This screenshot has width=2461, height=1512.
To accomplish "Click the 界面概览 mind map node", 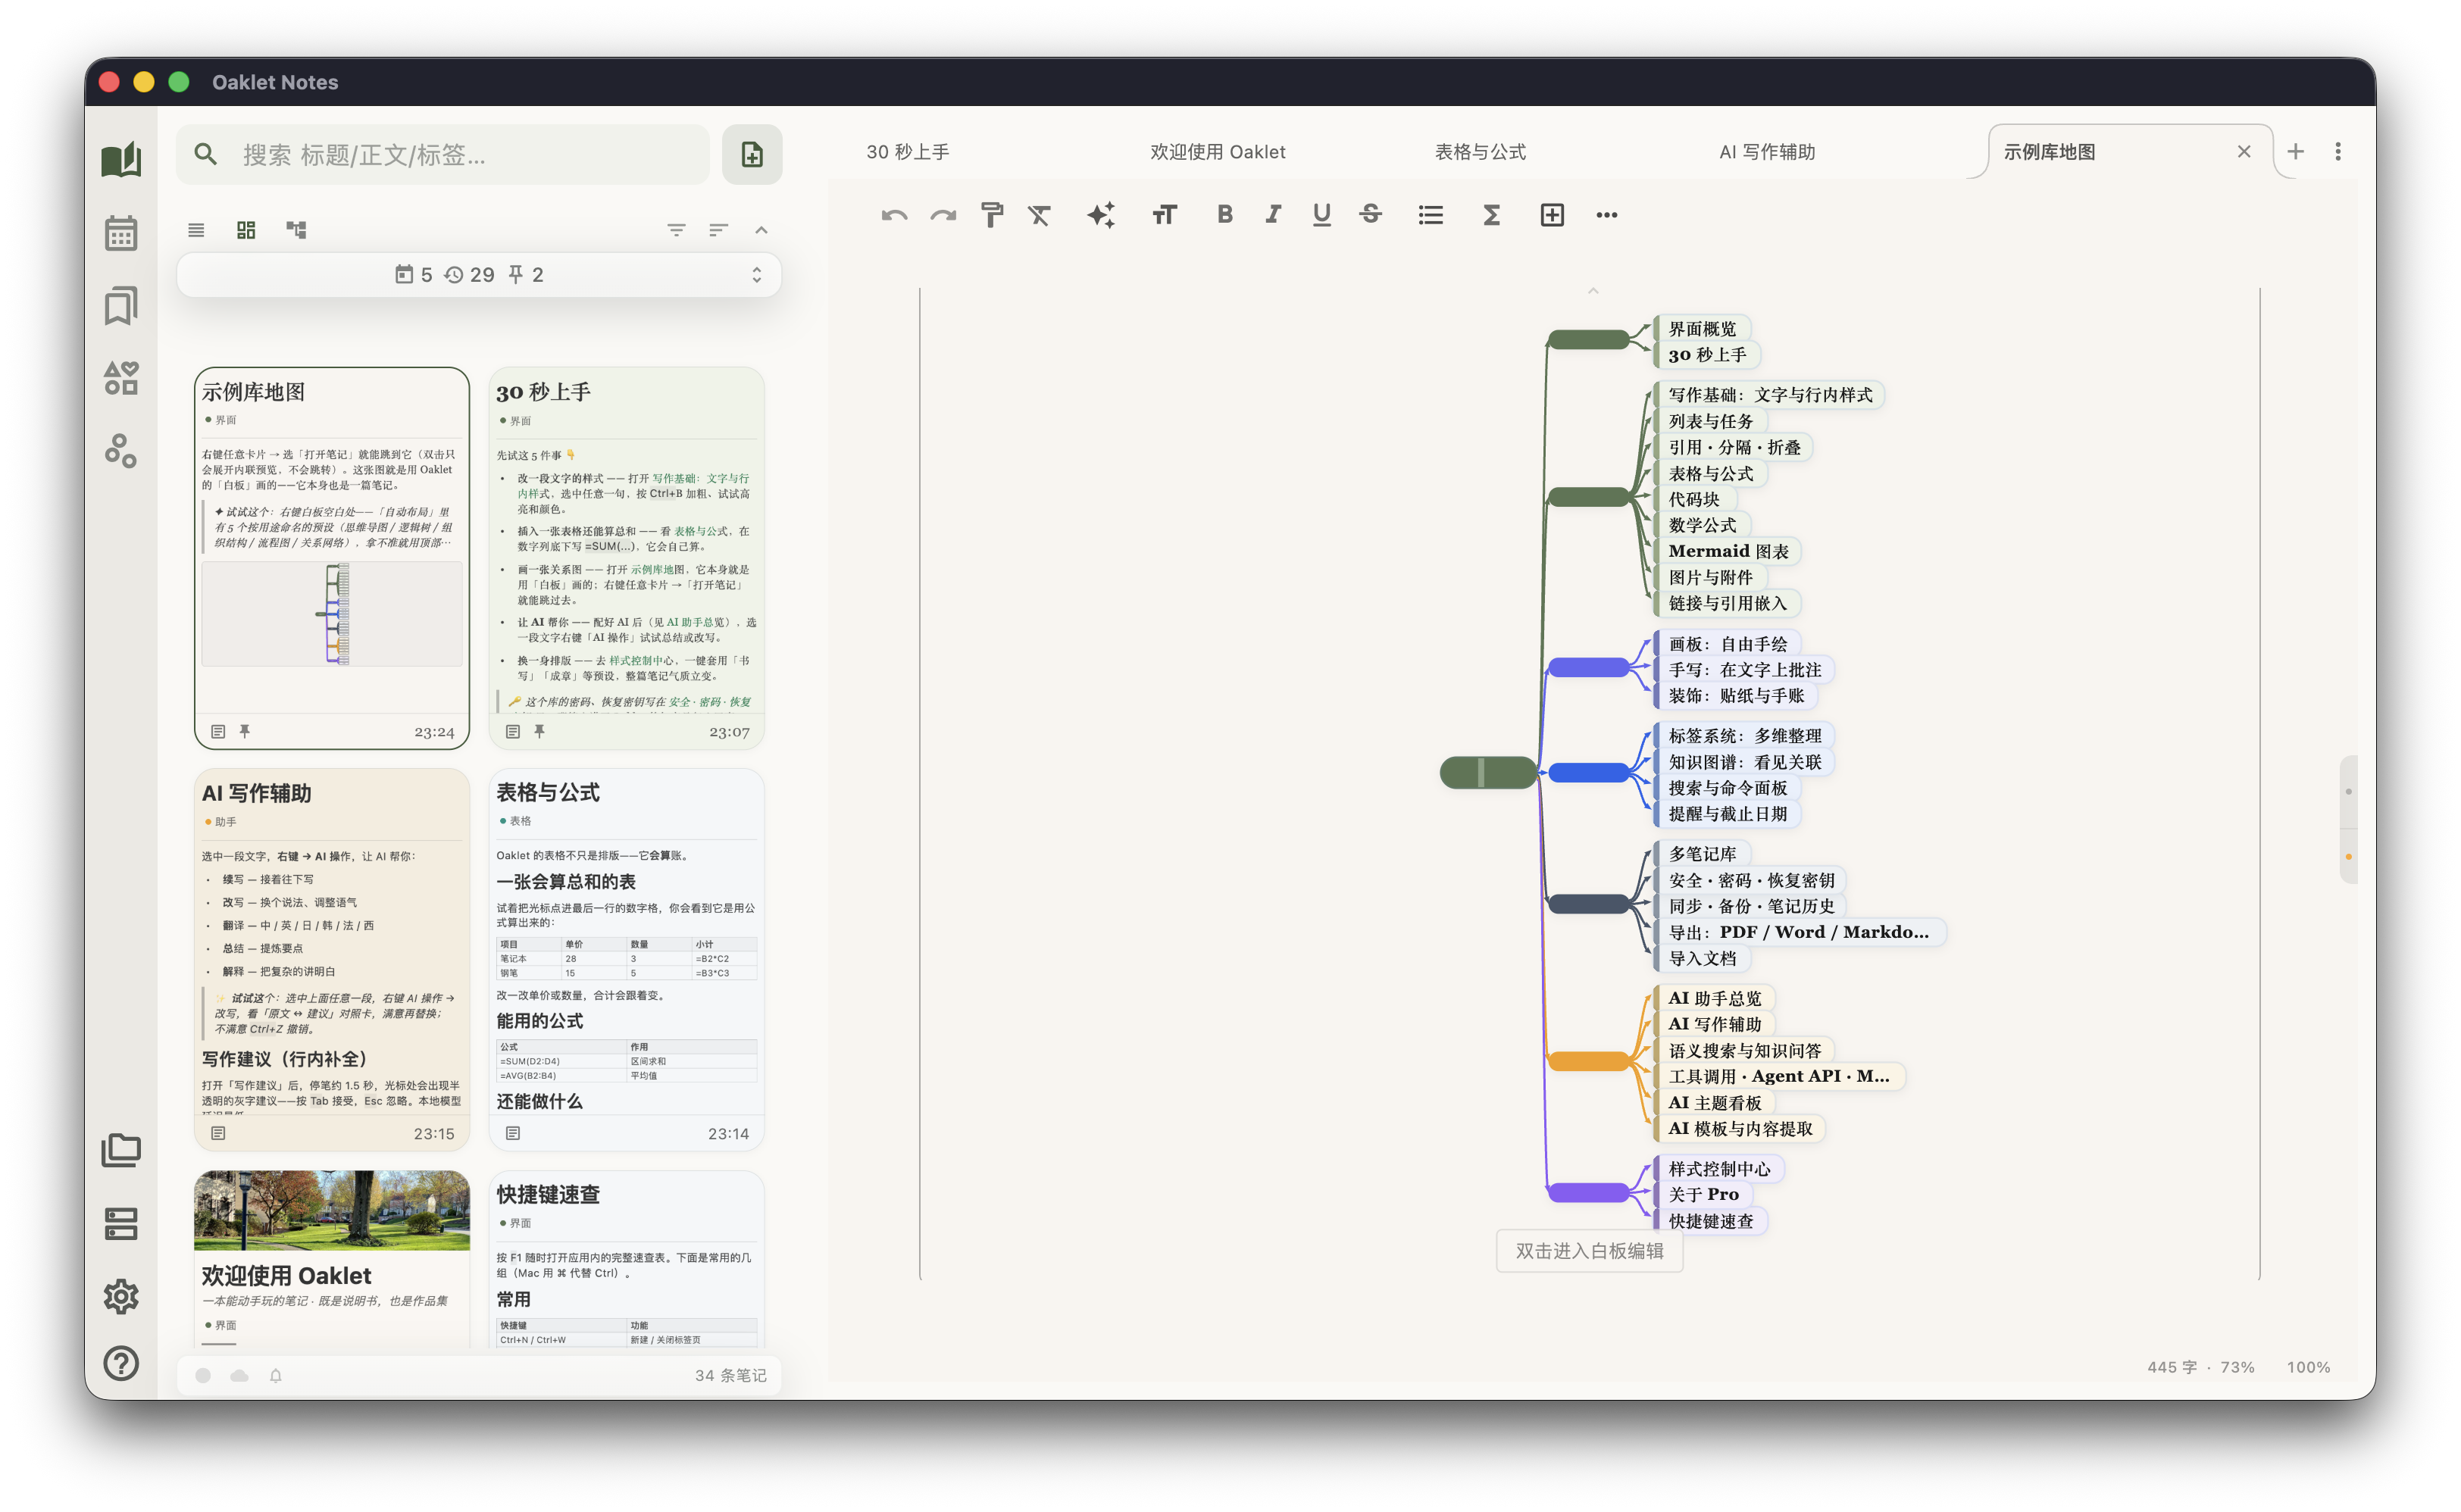I will (1702, 329).
